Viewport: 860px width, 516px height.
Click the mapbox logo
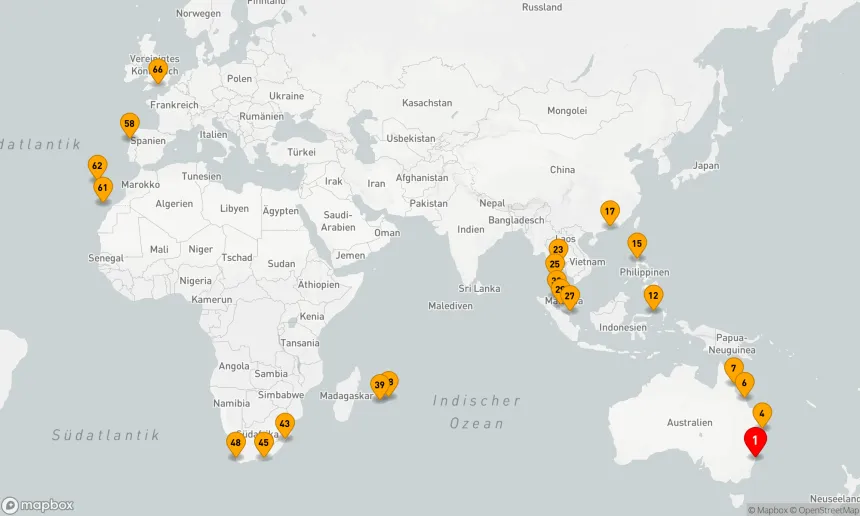pyautogui.click(x=37, y=505)
